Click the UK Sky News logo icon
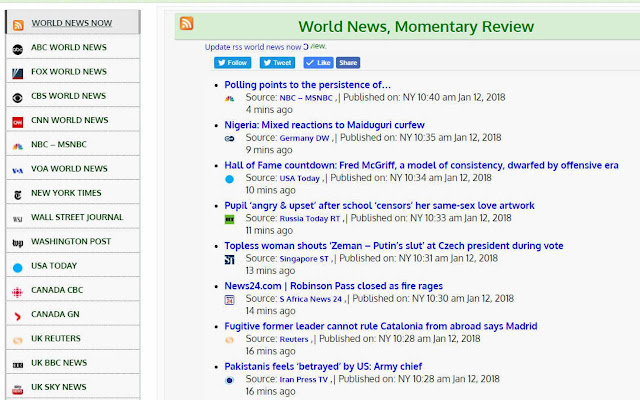This screenshot has height=400, width=640. point(18,389)
